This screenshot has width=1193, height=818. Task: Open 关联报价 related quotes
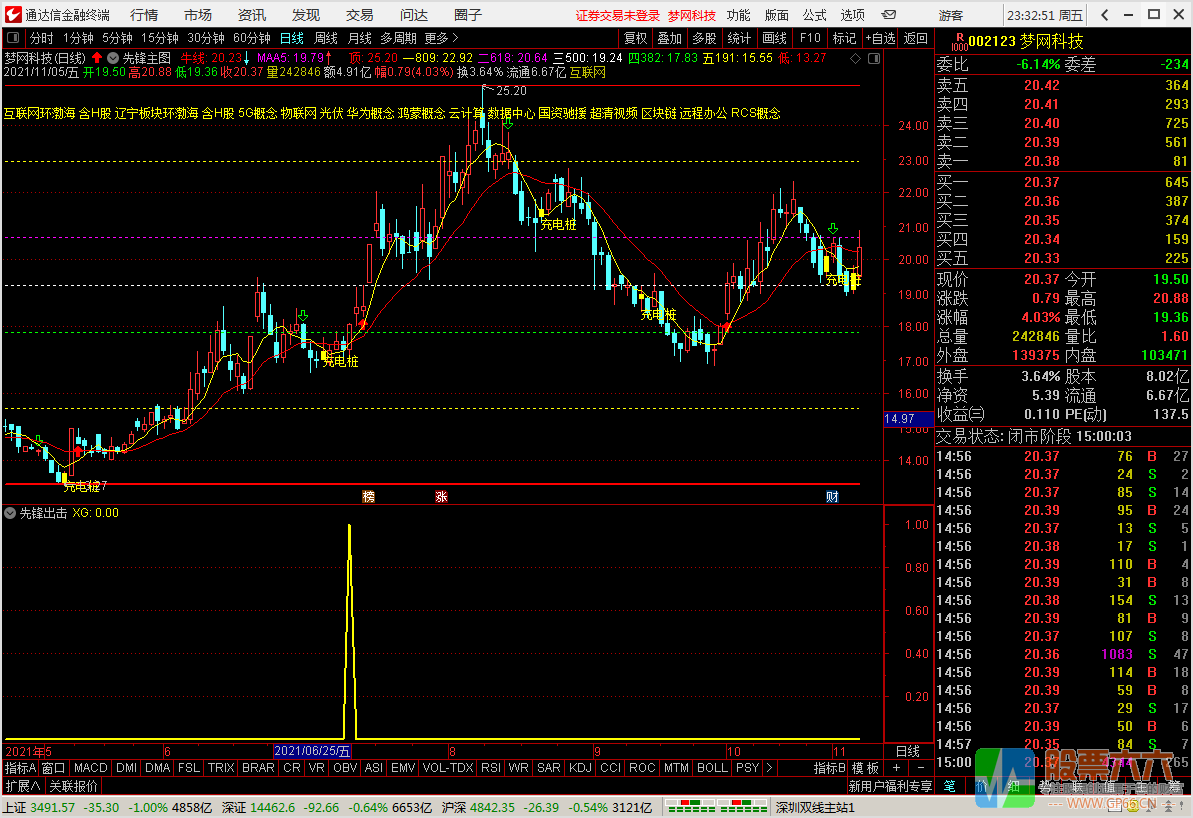[74, 786]
